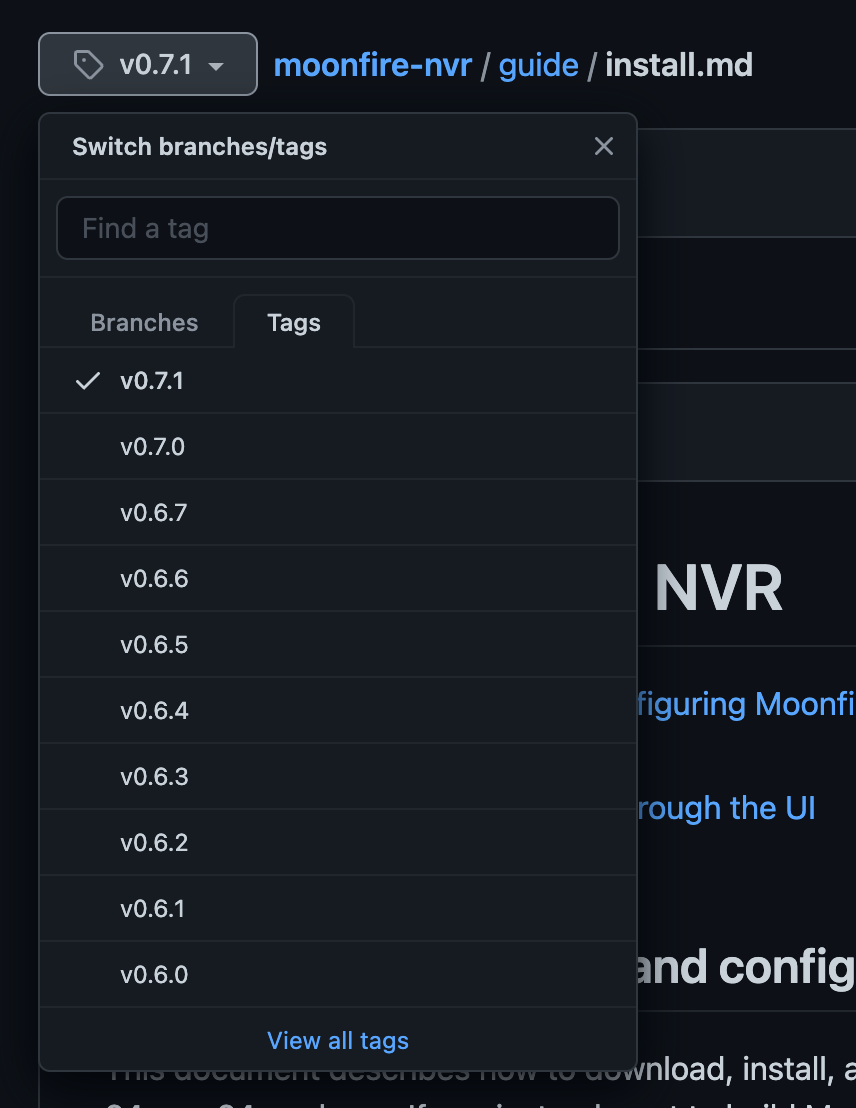
Task: Open the link containing "figuring Moonfi"
Action: point(746,705)
